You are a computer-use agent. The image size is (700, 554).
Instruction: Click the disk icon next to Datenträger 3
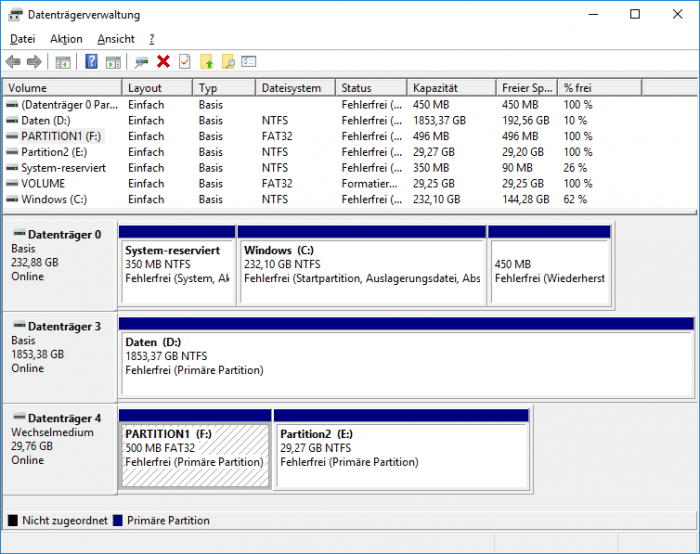pos(19,325)
